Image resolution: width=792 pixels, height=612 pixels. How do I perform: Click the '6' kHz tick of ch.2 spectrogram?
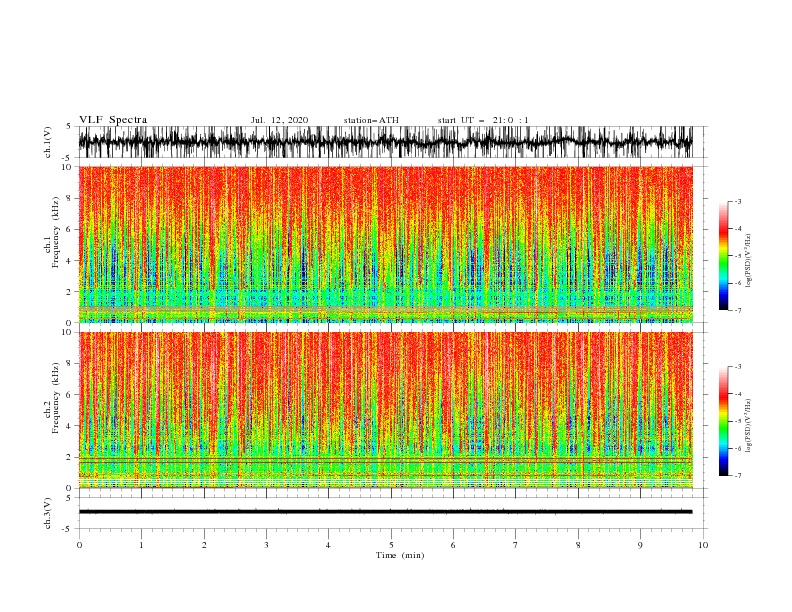pyautogui.click(x=71, y=395)
